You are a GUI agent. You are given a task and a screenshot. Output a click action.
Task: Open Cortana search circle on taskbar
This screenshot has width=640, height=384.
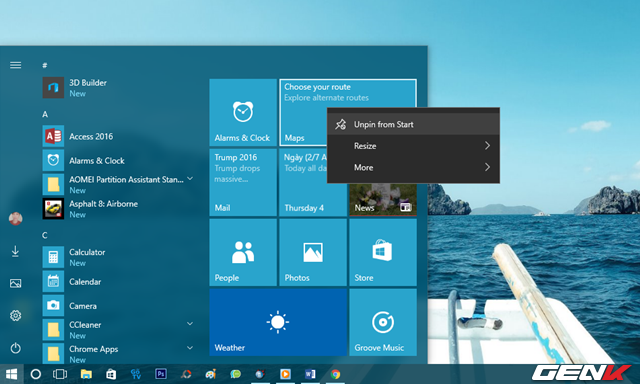point(36,374)
